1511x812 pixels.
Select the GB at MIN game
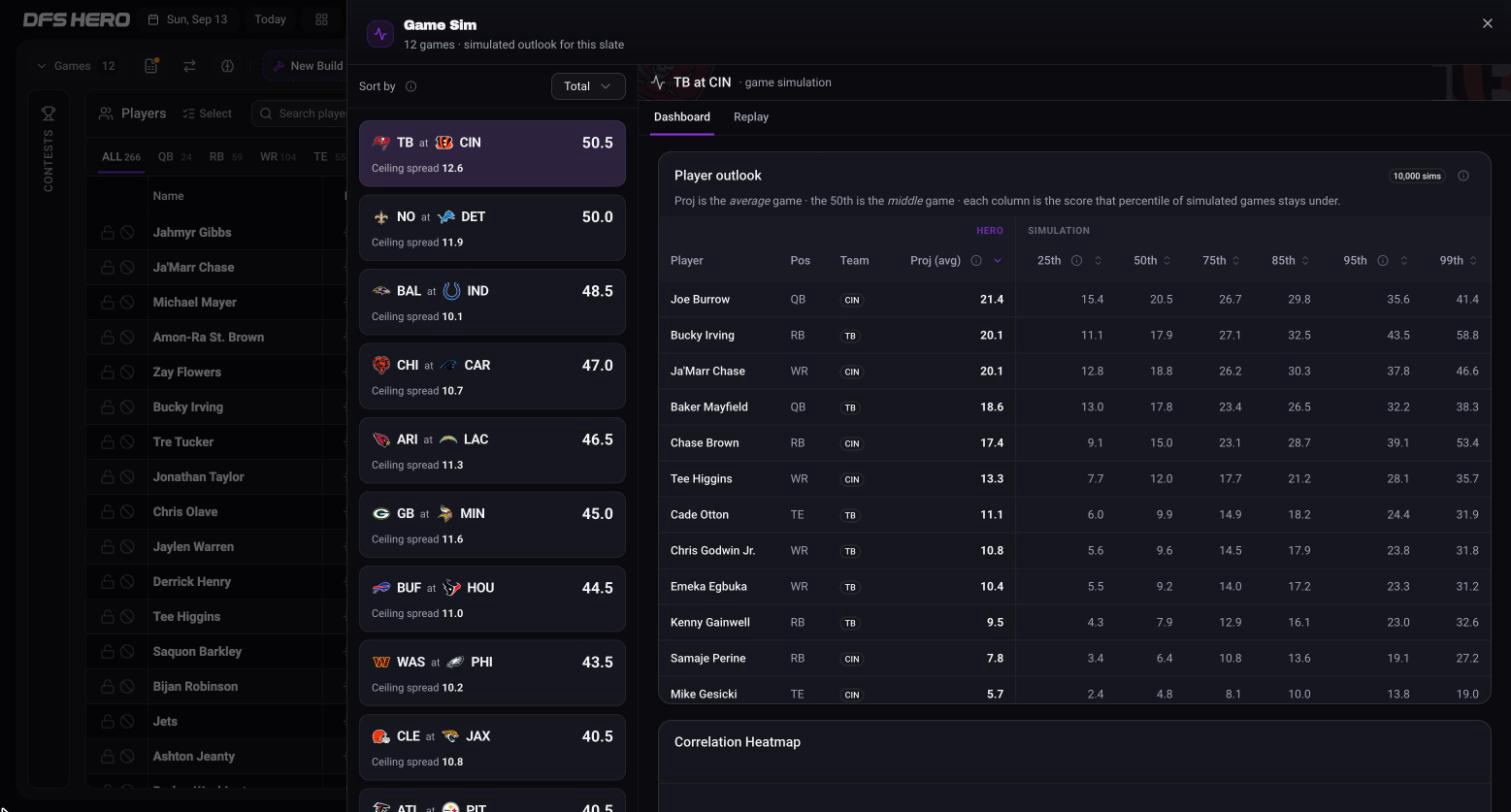(492, 524)
